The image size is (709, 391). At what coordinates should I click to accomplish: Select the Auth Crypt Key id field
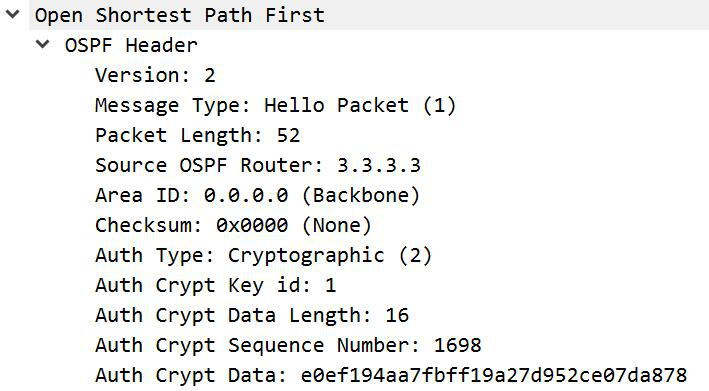click(x=216, y=286)
